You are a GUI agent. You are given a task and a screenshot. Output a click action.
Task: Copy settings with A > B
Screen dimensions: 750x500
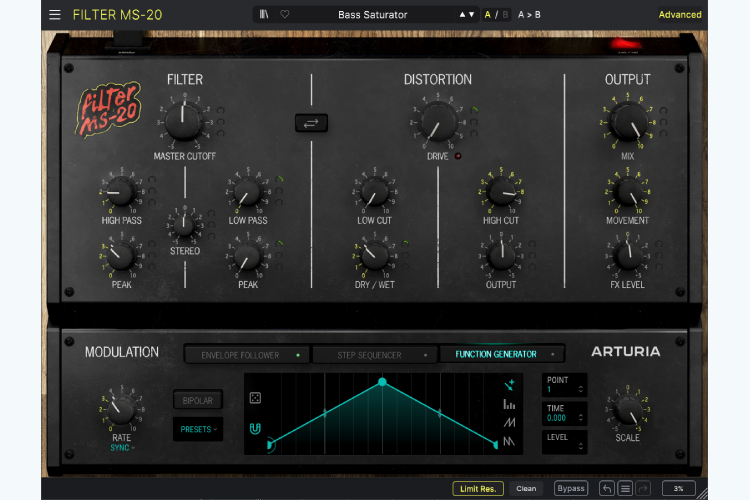[x=529, y=14]
